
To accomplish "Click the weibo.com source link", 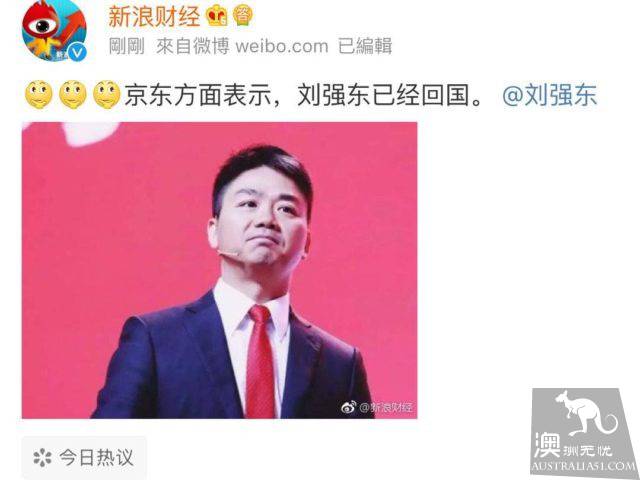I will pos(282,46).
